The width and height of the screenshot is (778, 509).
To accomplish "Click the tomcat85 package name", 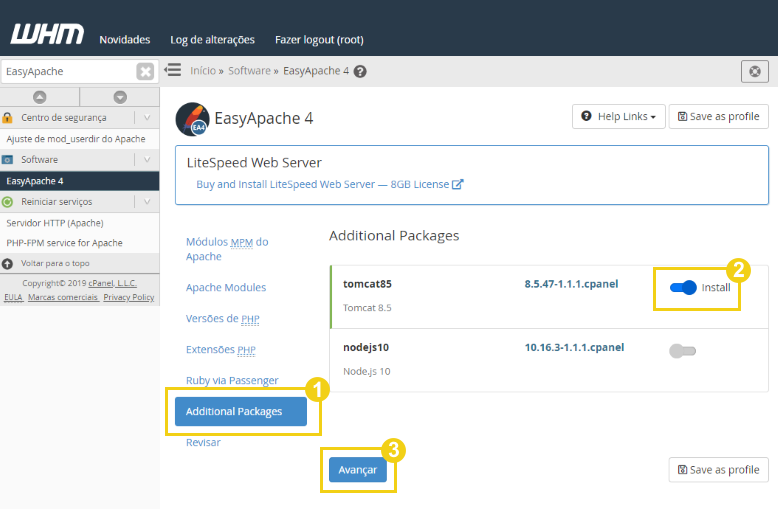I will pos(367,284).
